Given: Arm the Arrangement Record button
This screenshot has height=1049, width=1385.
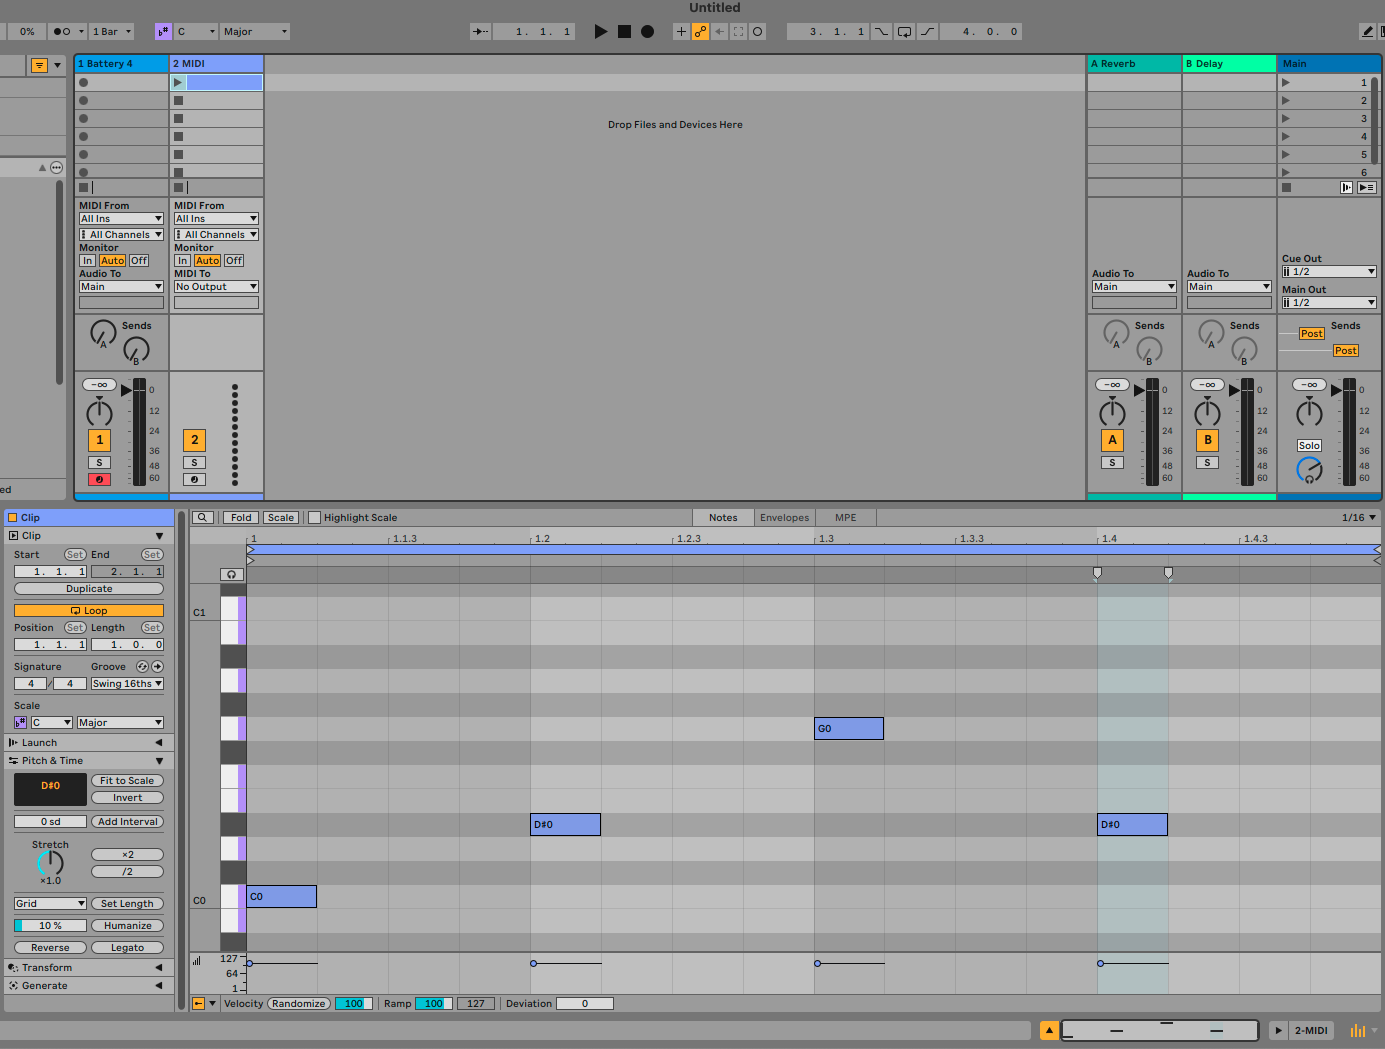Looking at the screenshot, I should pos(647,32).
